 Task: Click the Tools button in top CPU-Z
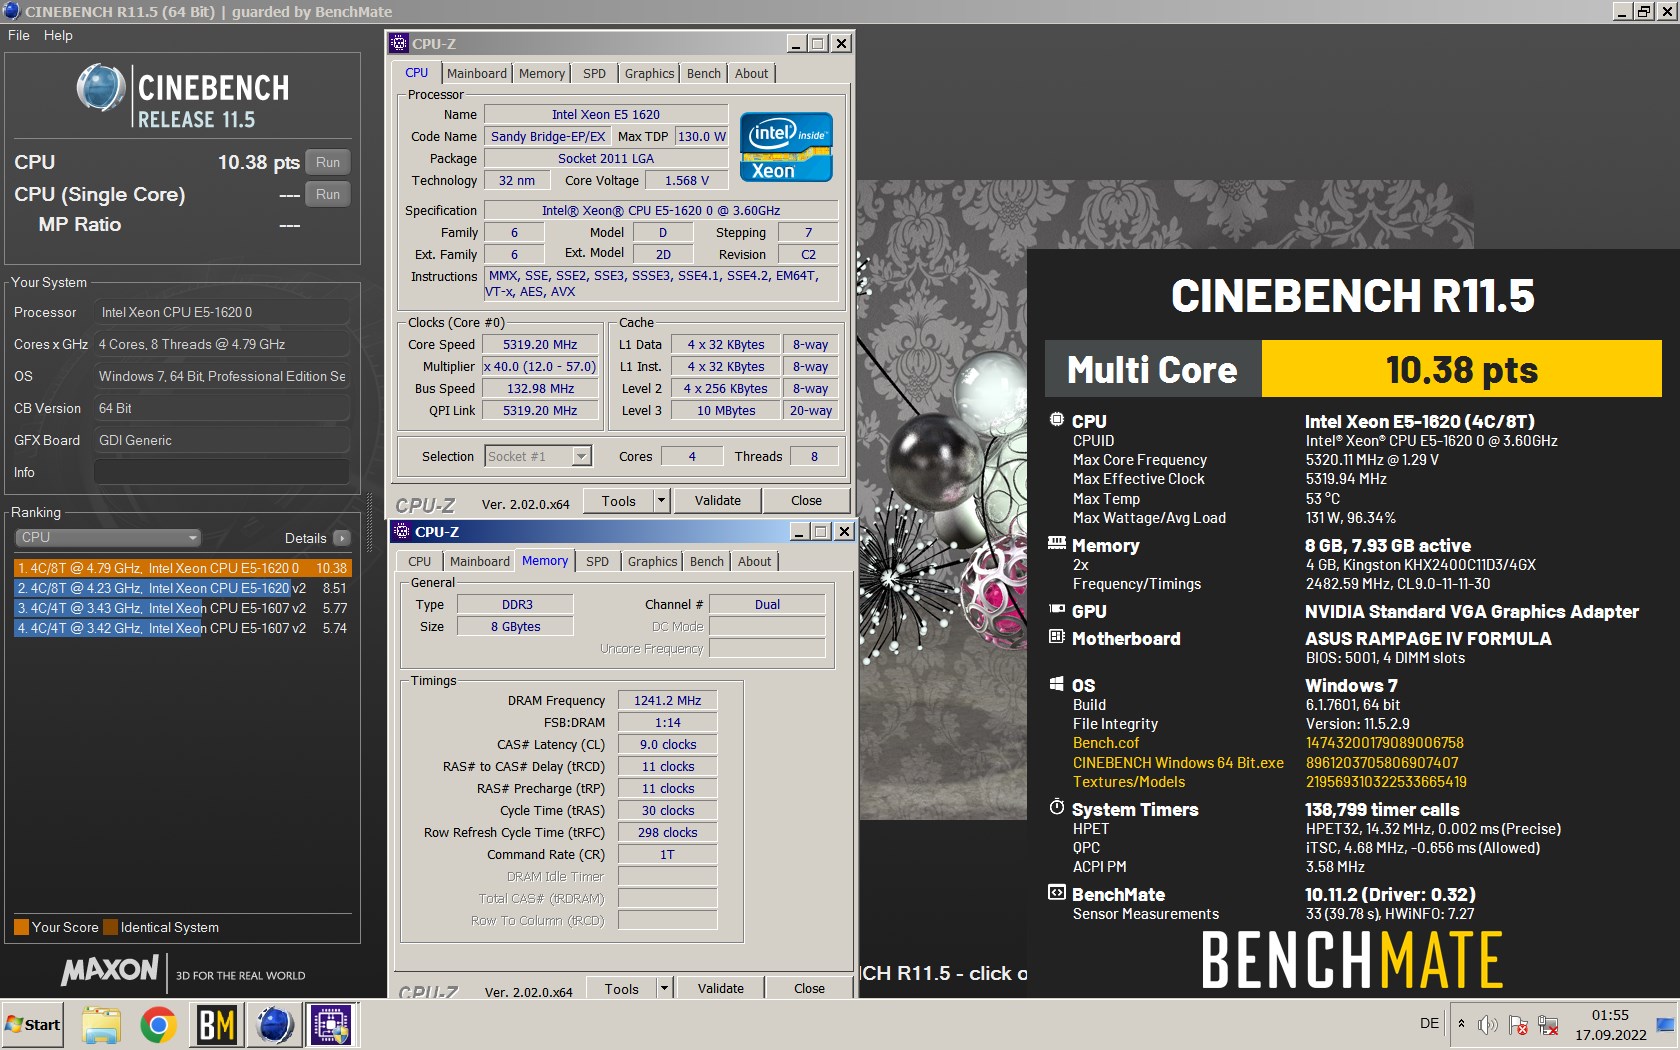(619, 500)
